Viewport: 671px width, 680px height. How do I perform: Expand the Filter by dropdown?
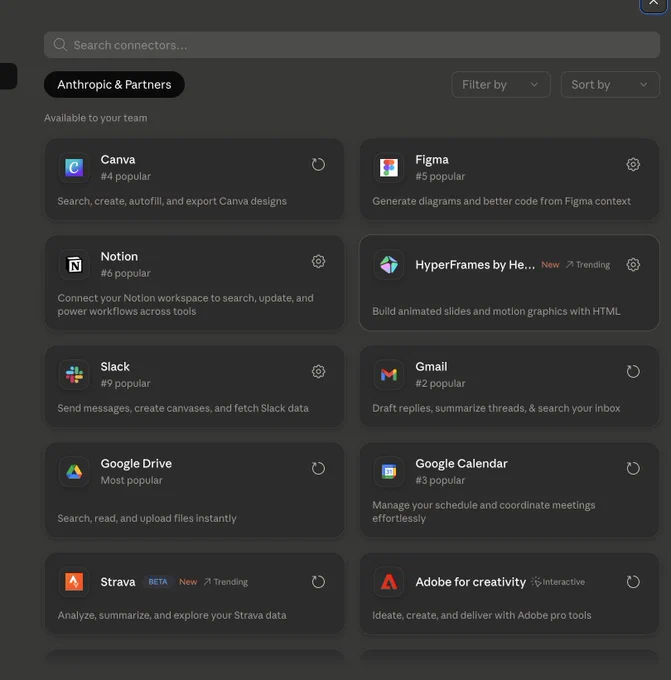coord(501,85)
